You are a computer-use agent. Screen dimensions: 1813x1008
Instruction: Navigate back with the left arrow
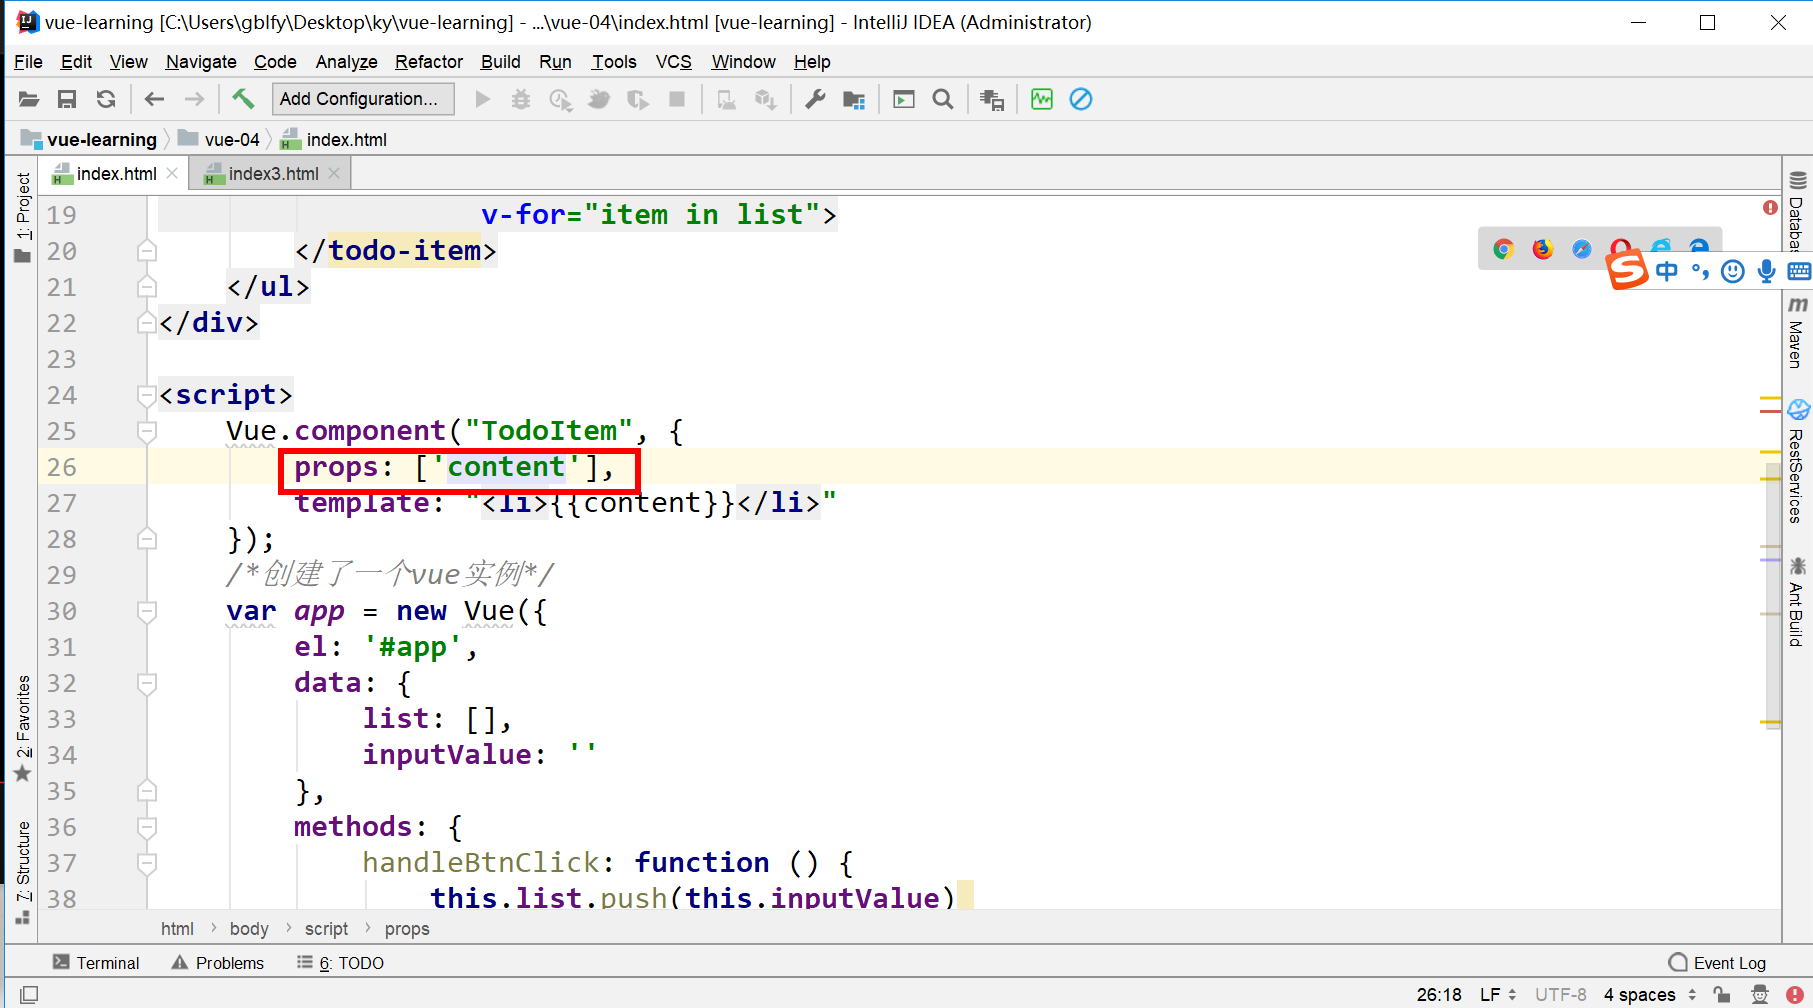tap(154, 99)
